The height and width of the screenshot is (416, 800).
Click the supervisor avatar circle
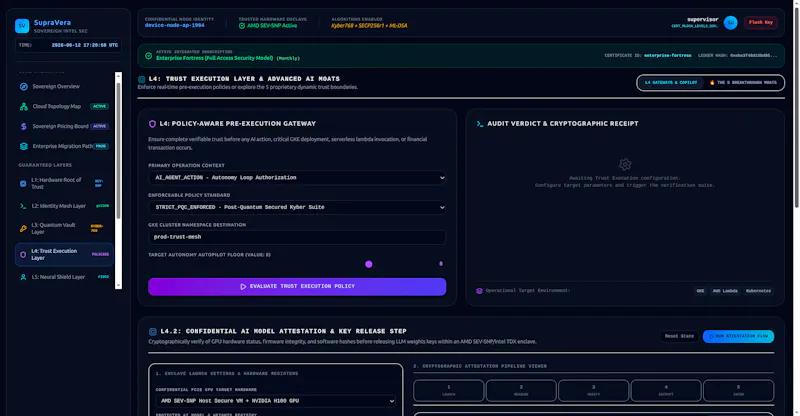coord(731,22)
